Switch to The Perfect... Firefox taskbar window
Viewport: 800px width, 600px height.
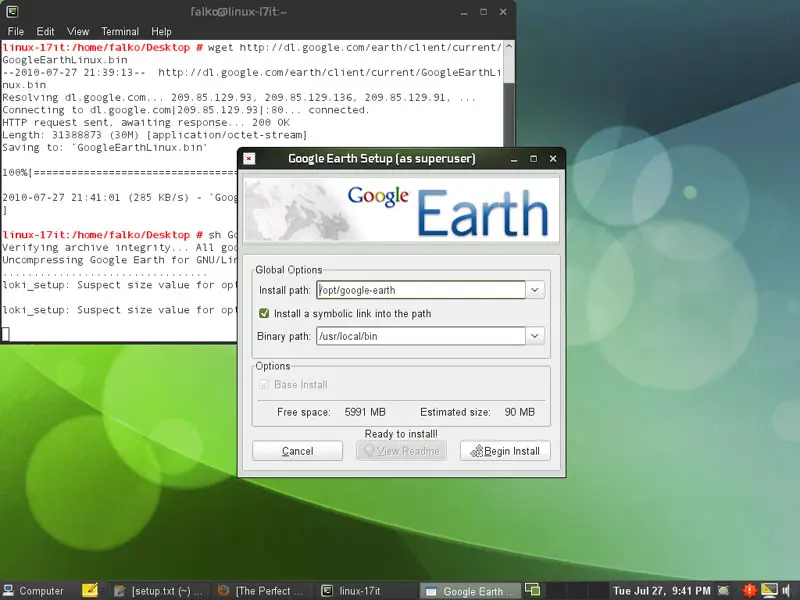(260, 591)
